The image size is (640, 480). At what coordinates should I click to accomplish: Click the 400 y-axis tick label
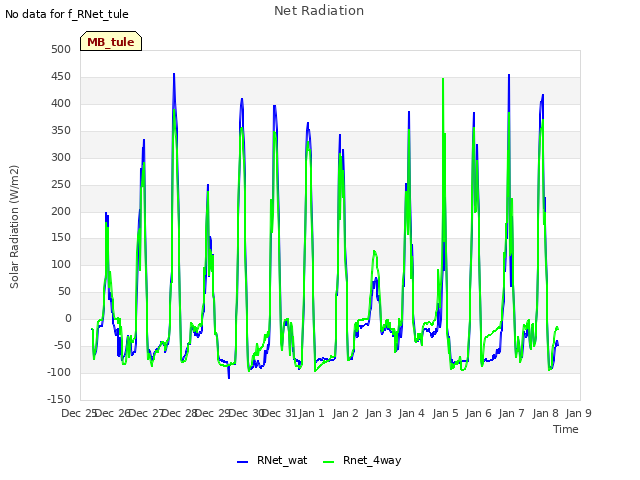[61, 103]
